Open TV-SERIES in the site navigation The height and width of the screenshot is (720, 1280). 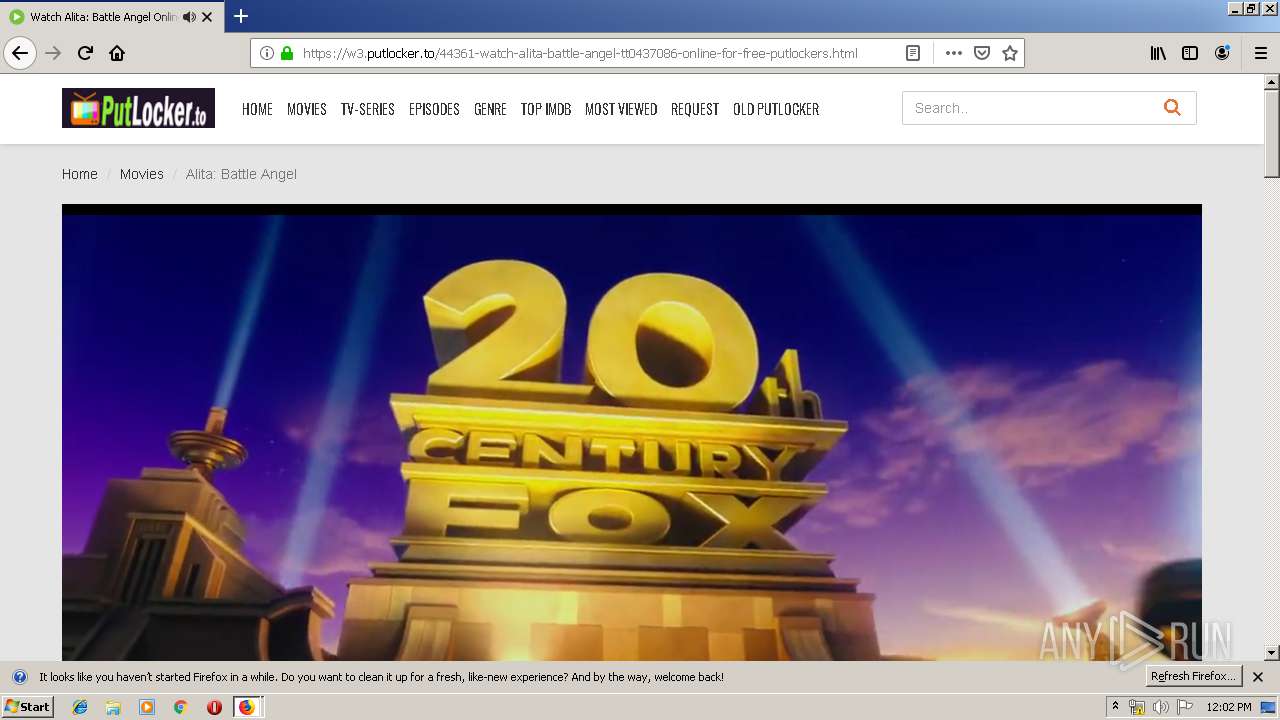pyautogui.click(x=367, y=109)
